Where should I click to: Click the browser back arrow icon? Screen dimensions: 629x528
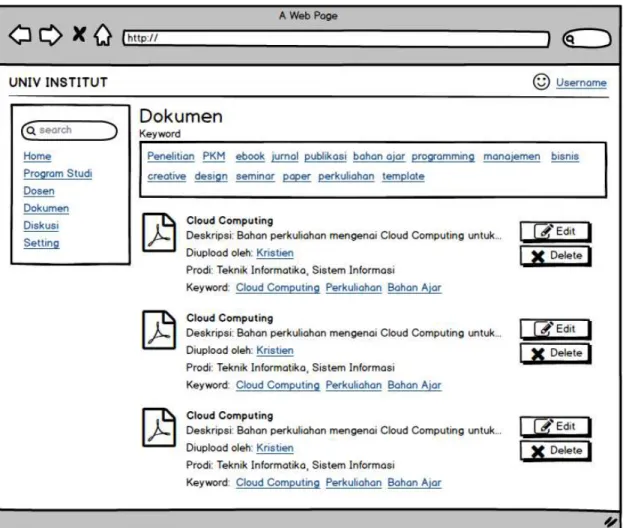[x=20, y=35]
